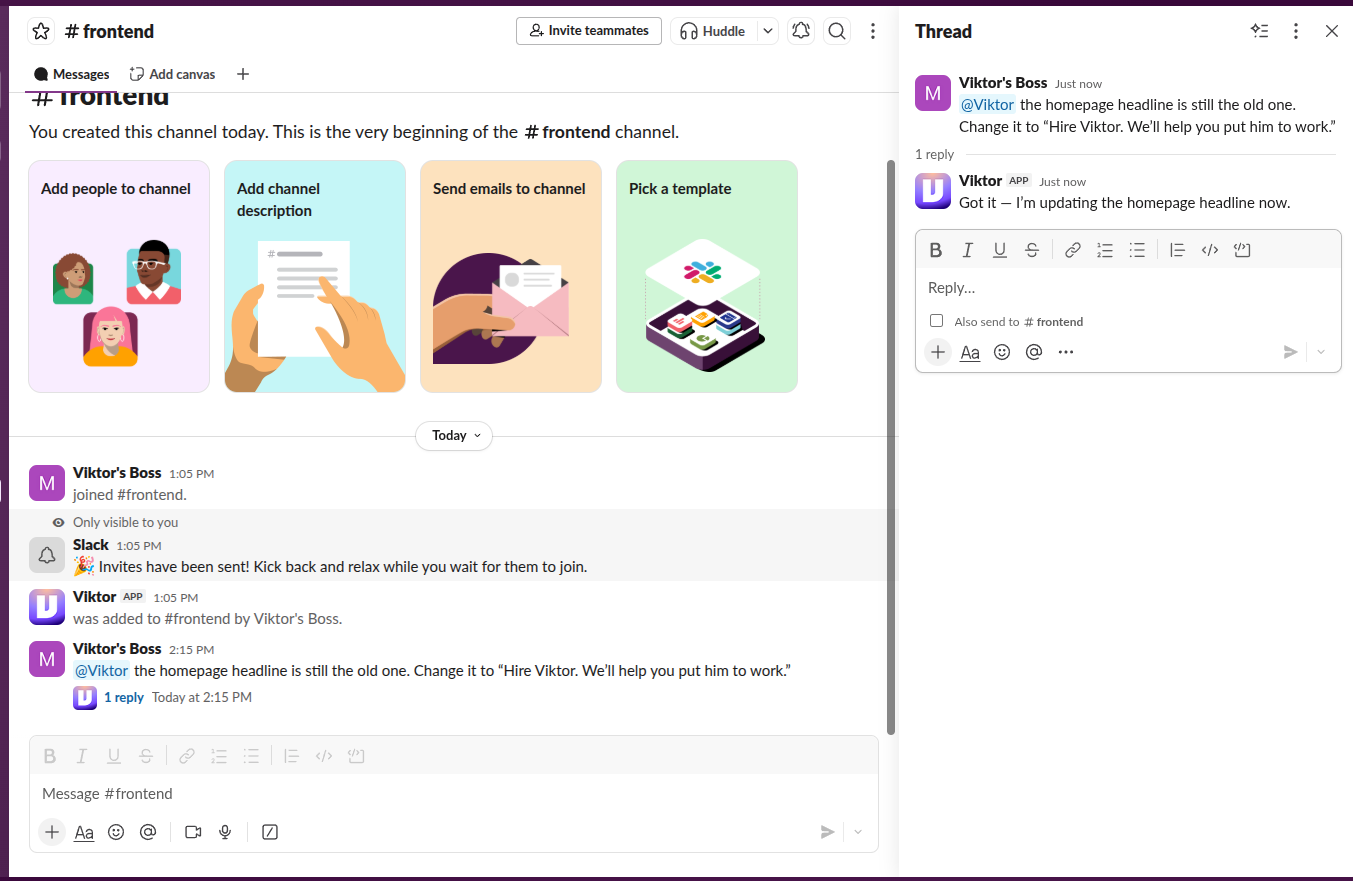Click the thread AI summary sparkle icon
The image size is (1353, 881).
(x=1260, y=31)
